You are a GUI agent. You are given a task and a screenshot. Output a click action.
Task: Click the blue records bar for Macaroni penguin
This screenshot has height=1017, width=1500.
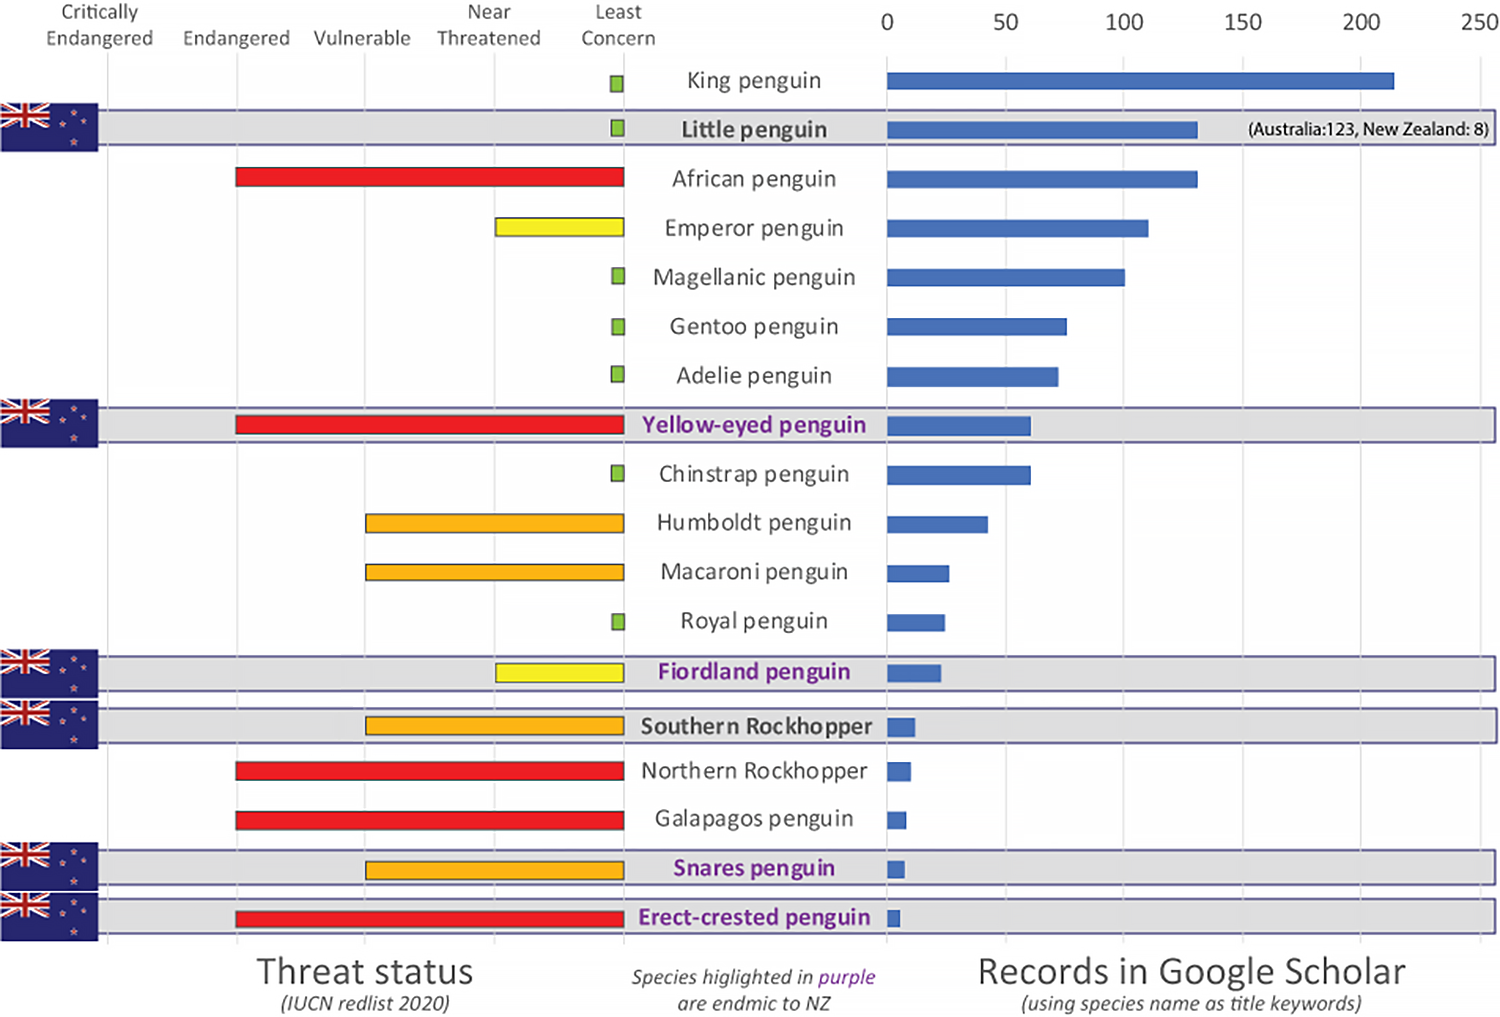point(918,574)
